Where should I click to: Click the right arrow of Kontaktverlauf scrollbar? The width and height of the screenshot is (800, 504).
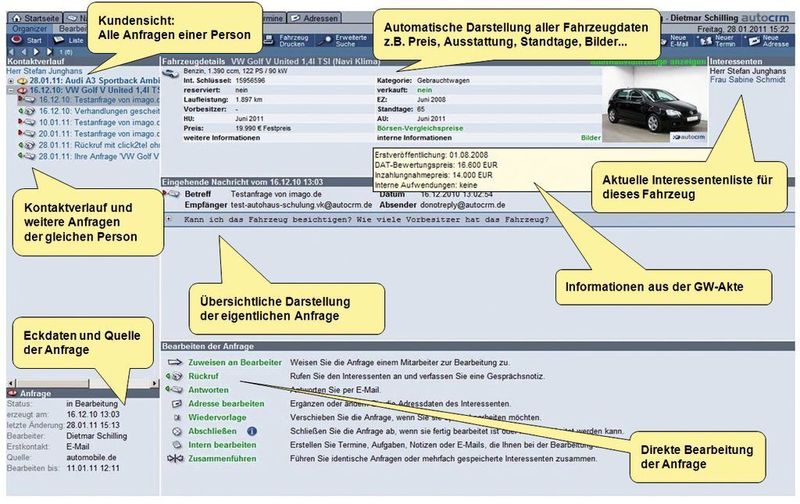click(x=155, y=383)
